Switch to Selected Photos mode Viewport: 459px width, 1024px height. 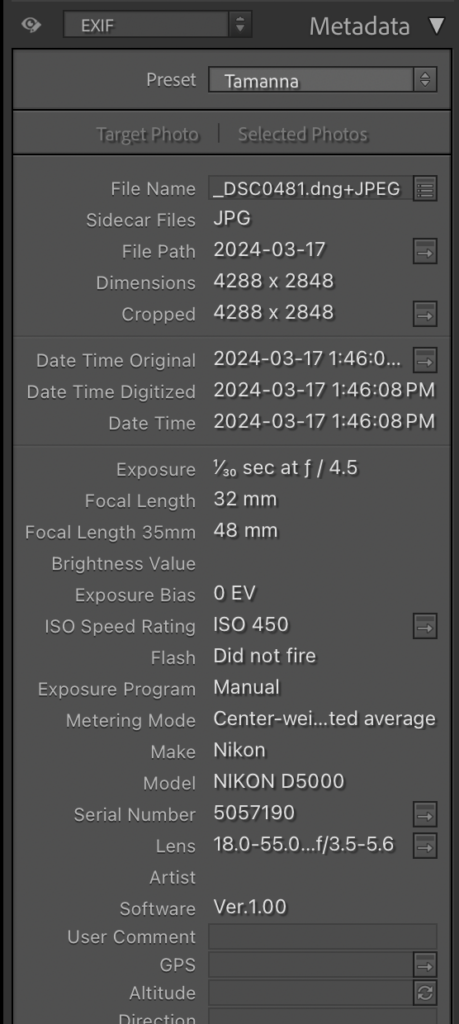click(x=302, y=134)
